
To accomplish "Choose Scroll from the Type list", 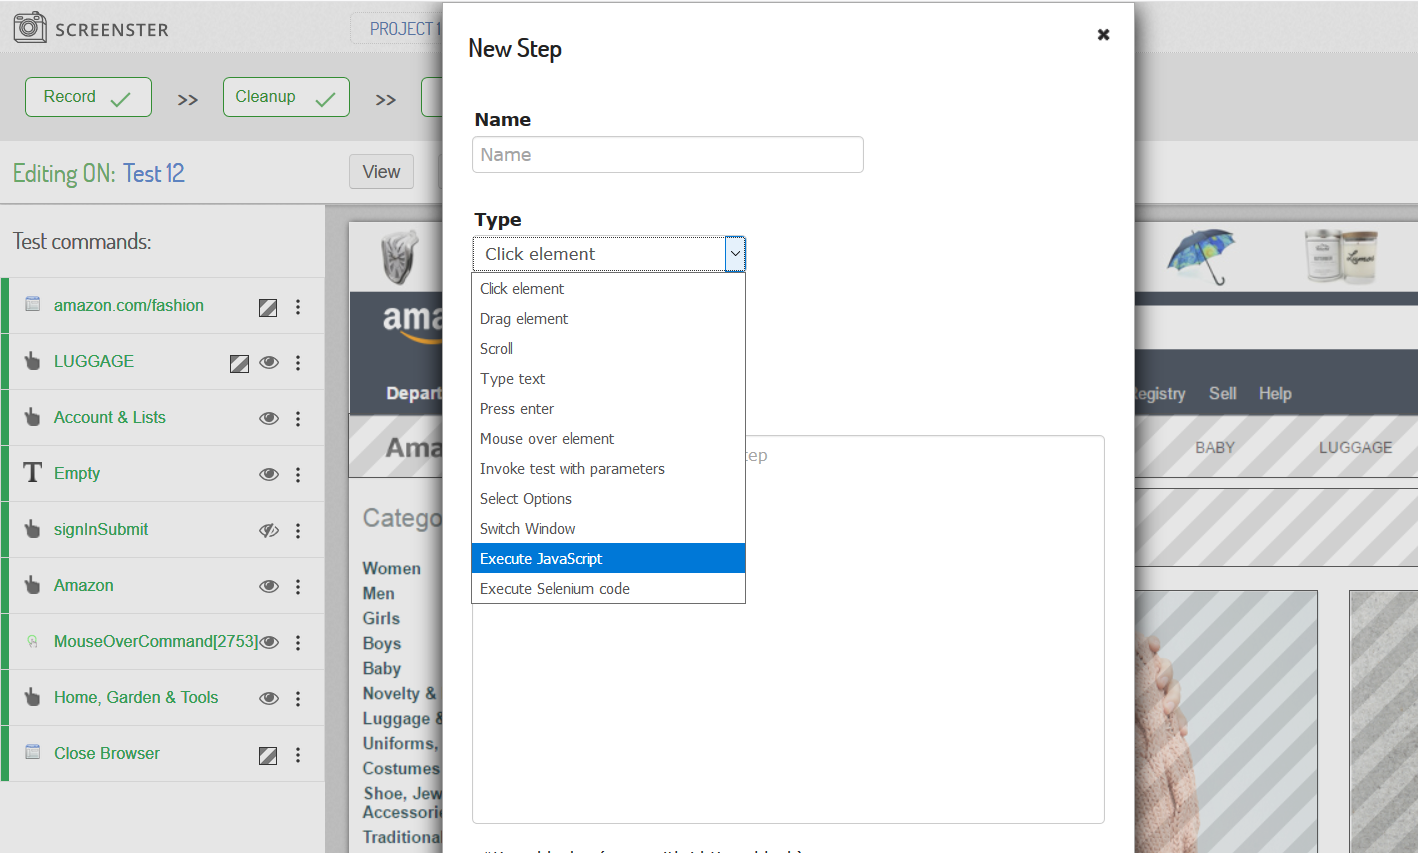I will [608, 348].
